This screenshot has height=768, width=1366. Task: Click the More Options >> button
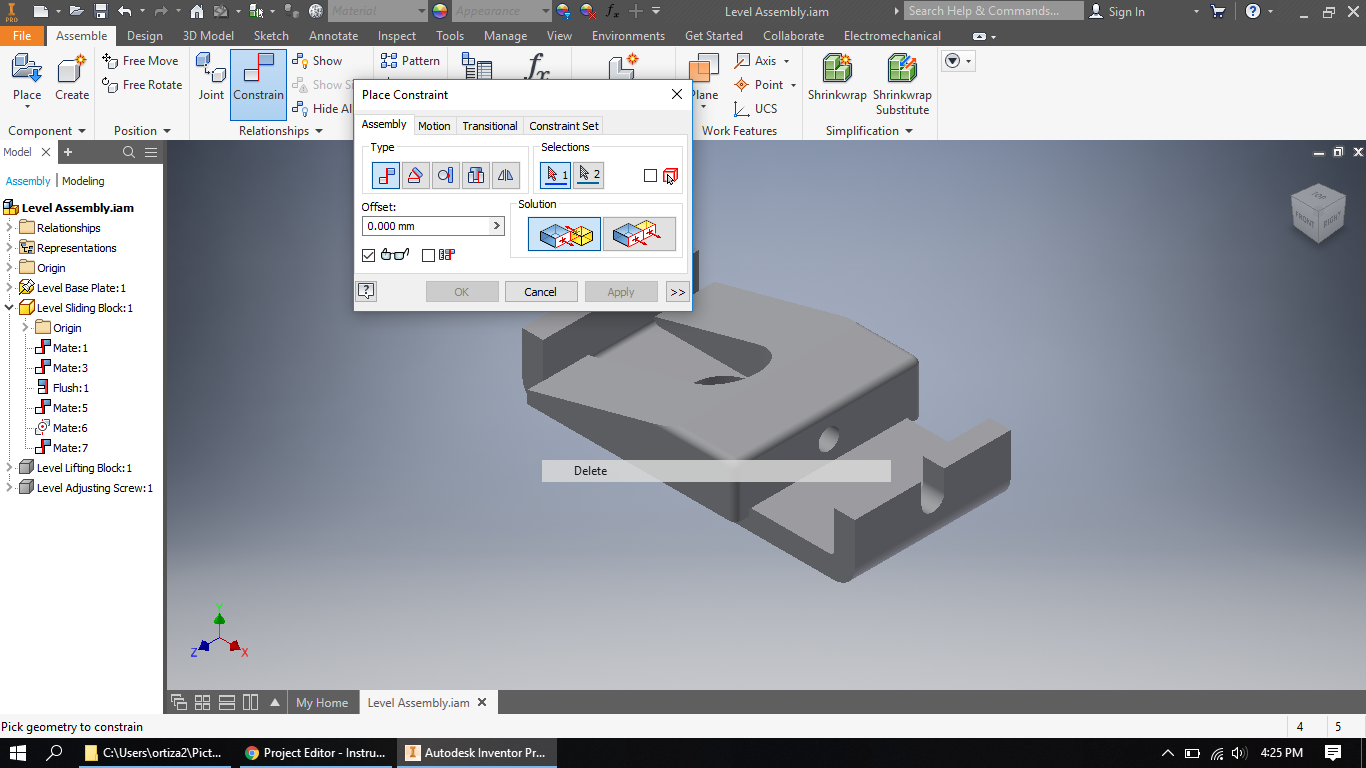pos(677,291)
